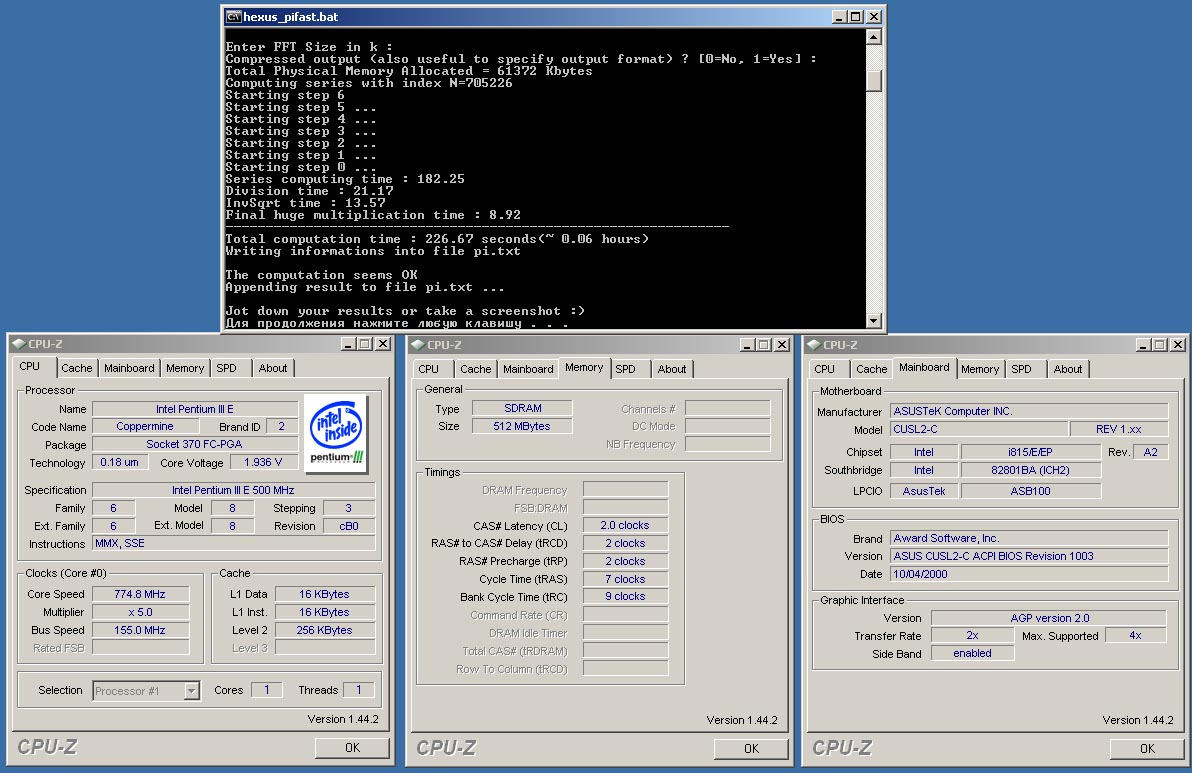Click the Bus Speed value 155.0 MHz
The height and width of the screenshot is (773, 1192).
click(x=140, y=630)
